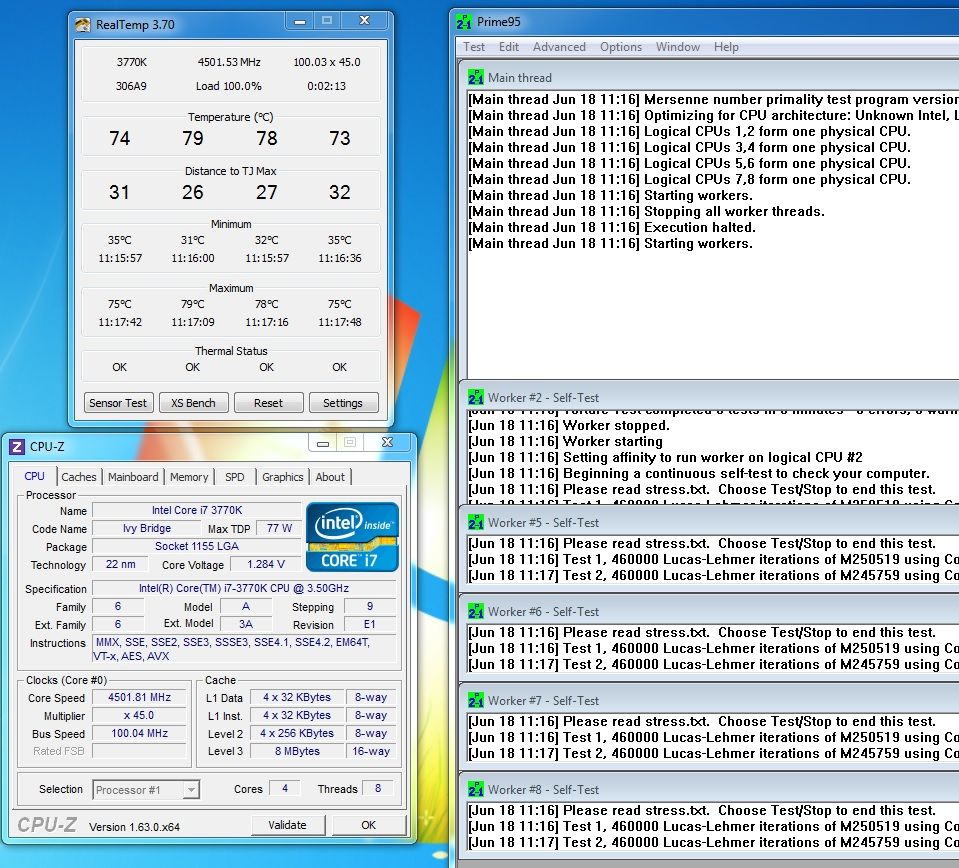
Task: Switch to the SPD tab in CPU-Z
Action: 234,477
